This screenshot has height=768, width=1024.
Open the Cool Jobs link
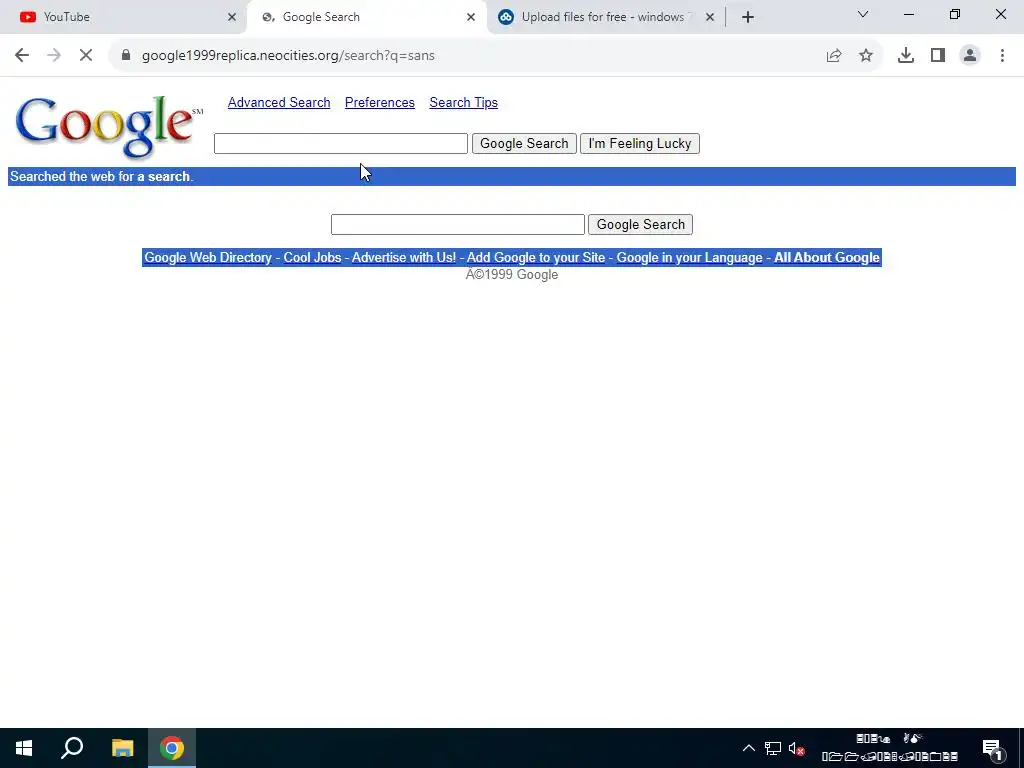[312, 257]
